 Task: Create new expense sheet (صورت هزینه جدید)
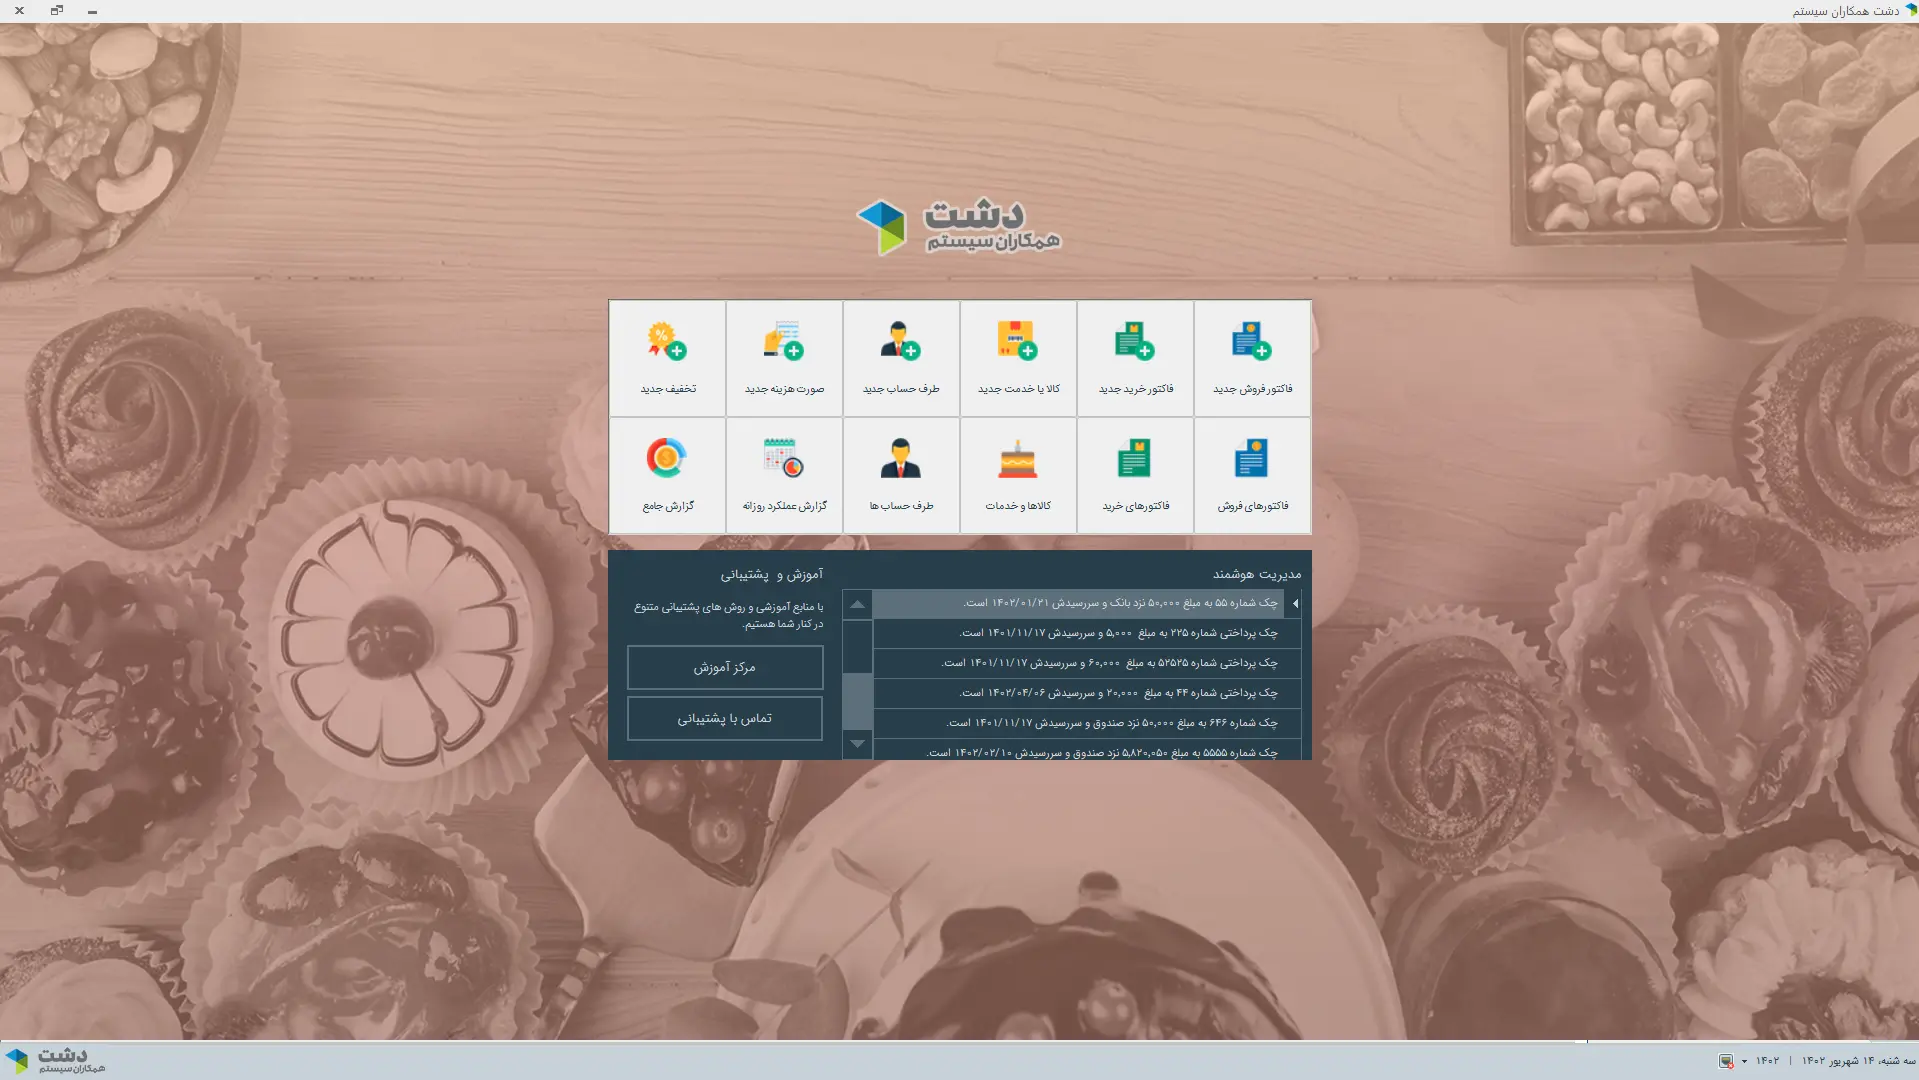(784, 358)
